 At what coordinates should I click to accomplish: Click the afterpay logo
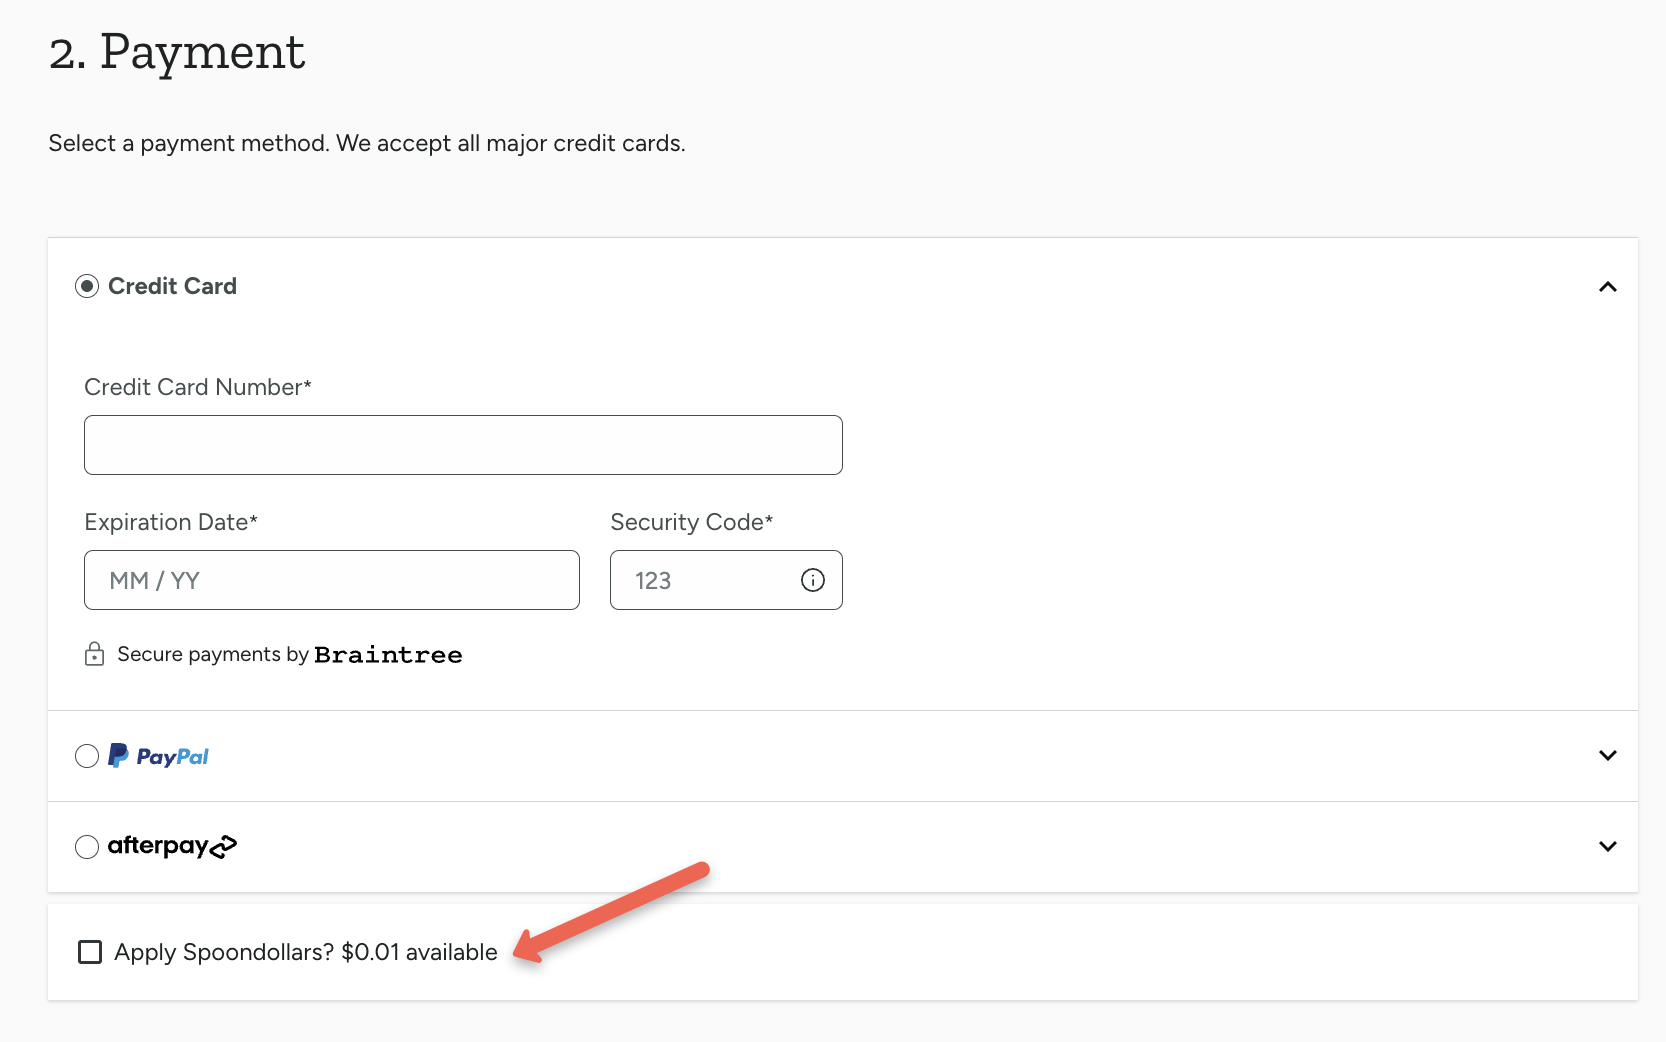pos(170,846)
